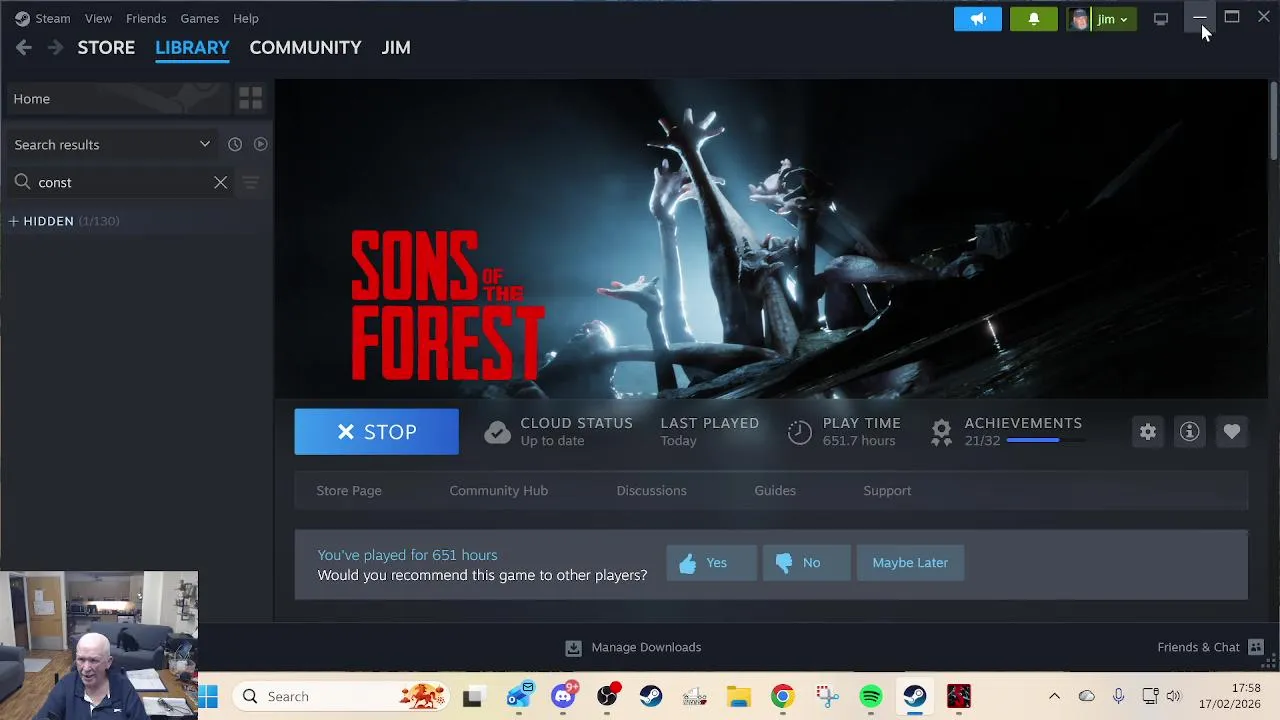Open the Friends menu
This screenshot has width=1280, height=720.
tap(146, 18)
